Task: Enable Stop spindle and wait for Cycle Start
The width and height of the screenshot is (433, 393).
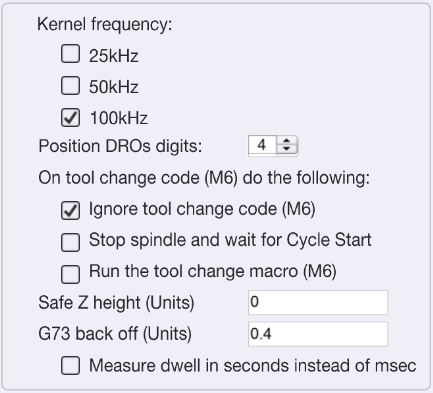Action: click(70, 242)
